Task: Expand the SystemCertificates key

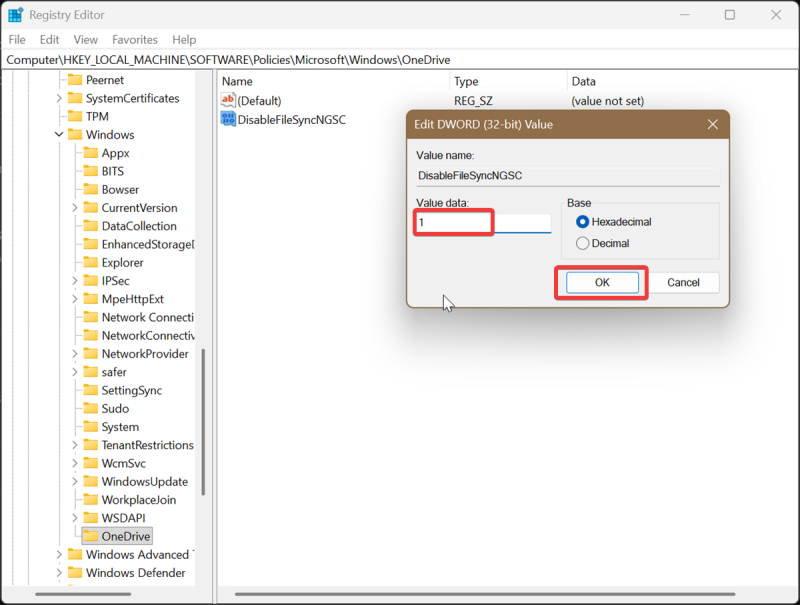Action: click(x=59, y=98)
